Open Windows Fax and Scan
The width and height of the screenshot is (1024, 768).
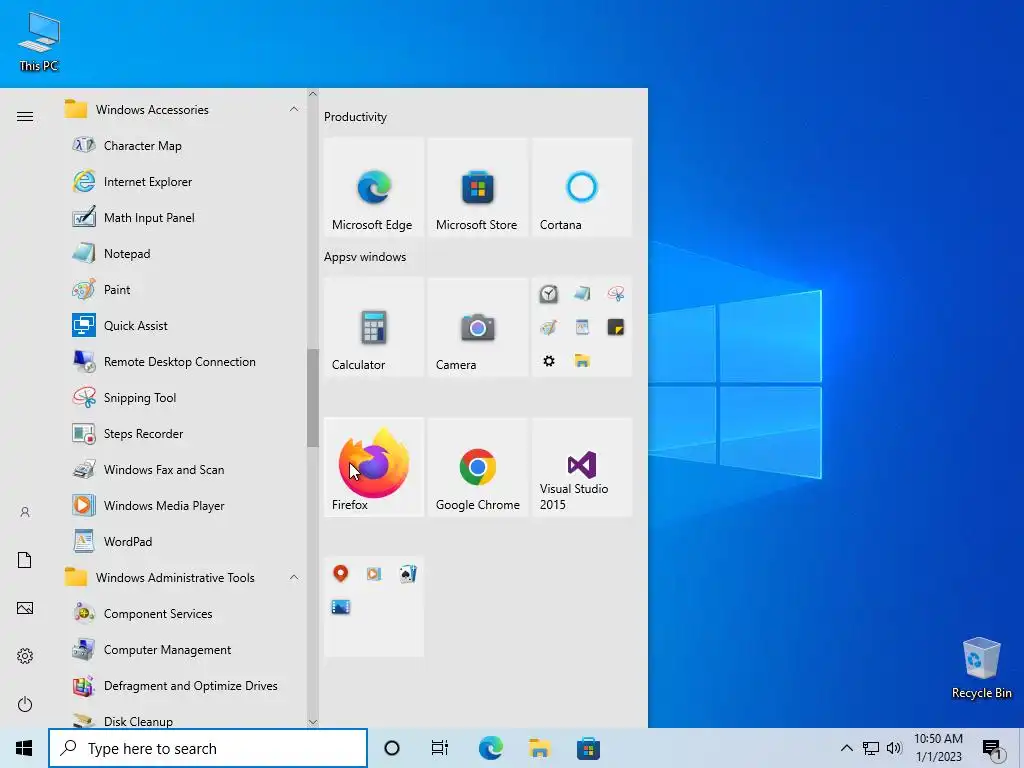pos(180,470)
